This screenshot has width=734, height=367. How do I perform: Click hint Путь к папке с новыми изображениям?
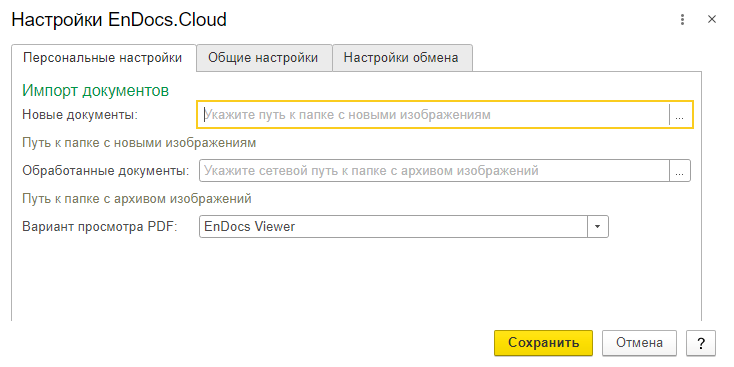click(x=139, y=143)
